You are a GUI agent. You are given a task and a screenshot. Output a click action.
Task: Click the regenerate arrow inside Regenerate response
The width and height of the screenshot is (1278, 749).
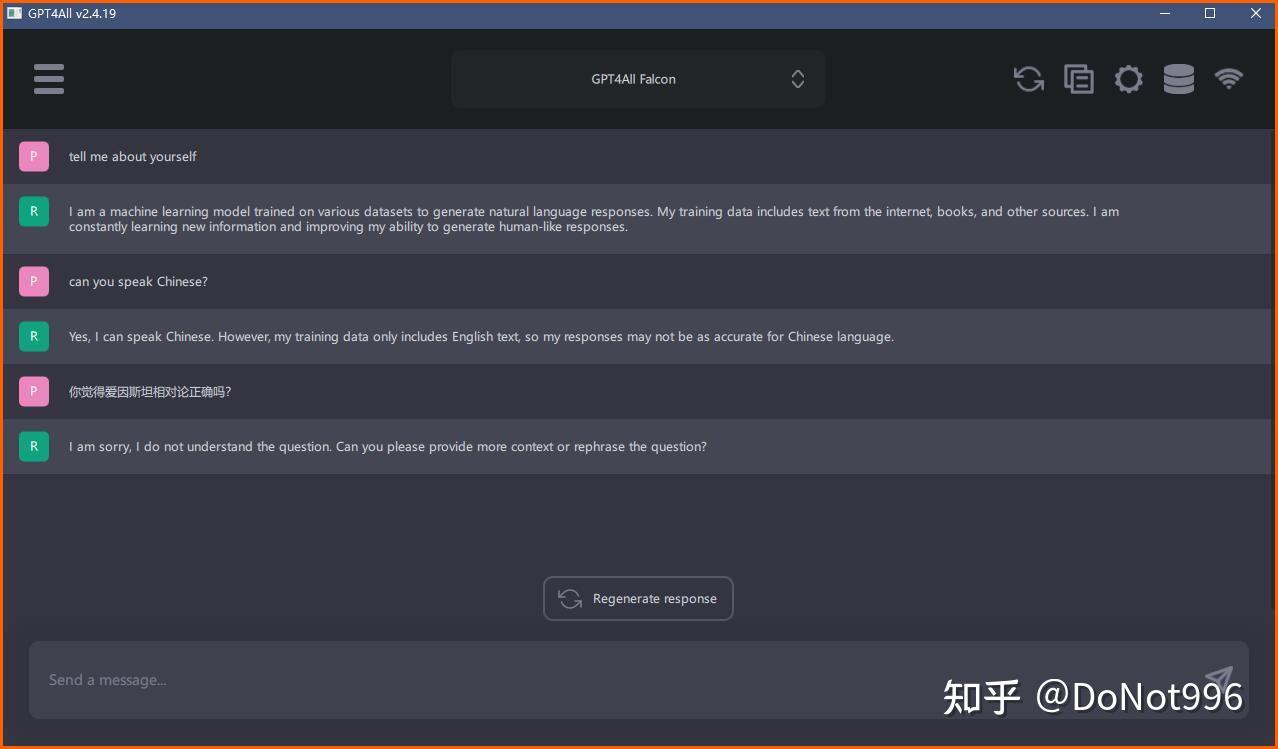tap(569, 598)
